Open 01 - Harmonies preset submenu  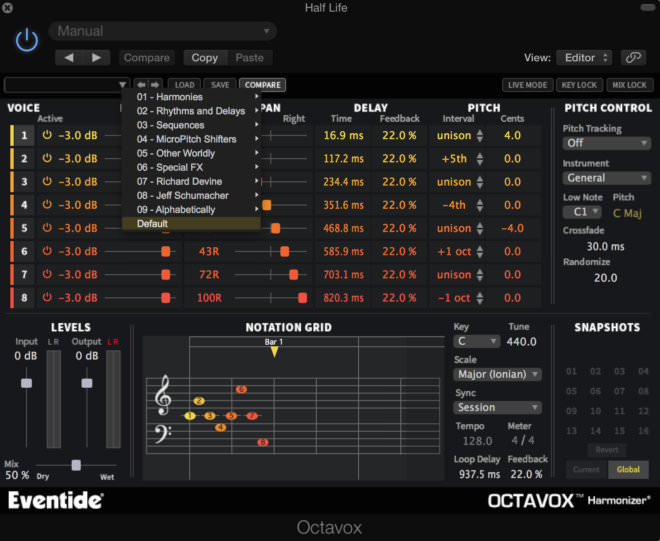(192, 97)
